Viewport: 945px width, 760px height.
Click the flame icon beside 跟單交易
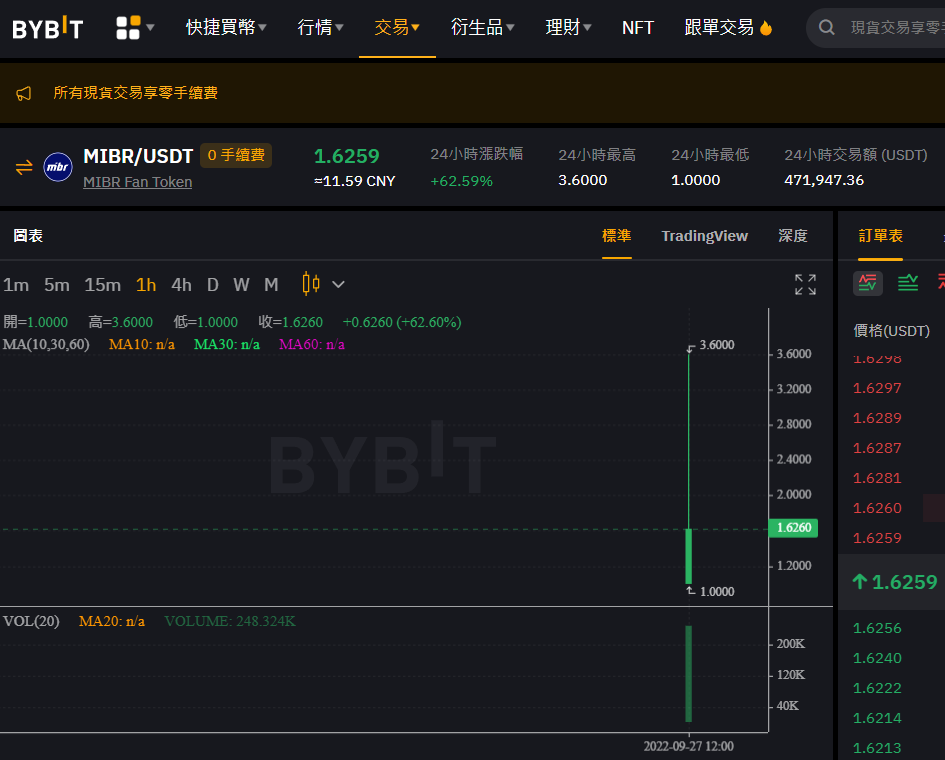766,28
